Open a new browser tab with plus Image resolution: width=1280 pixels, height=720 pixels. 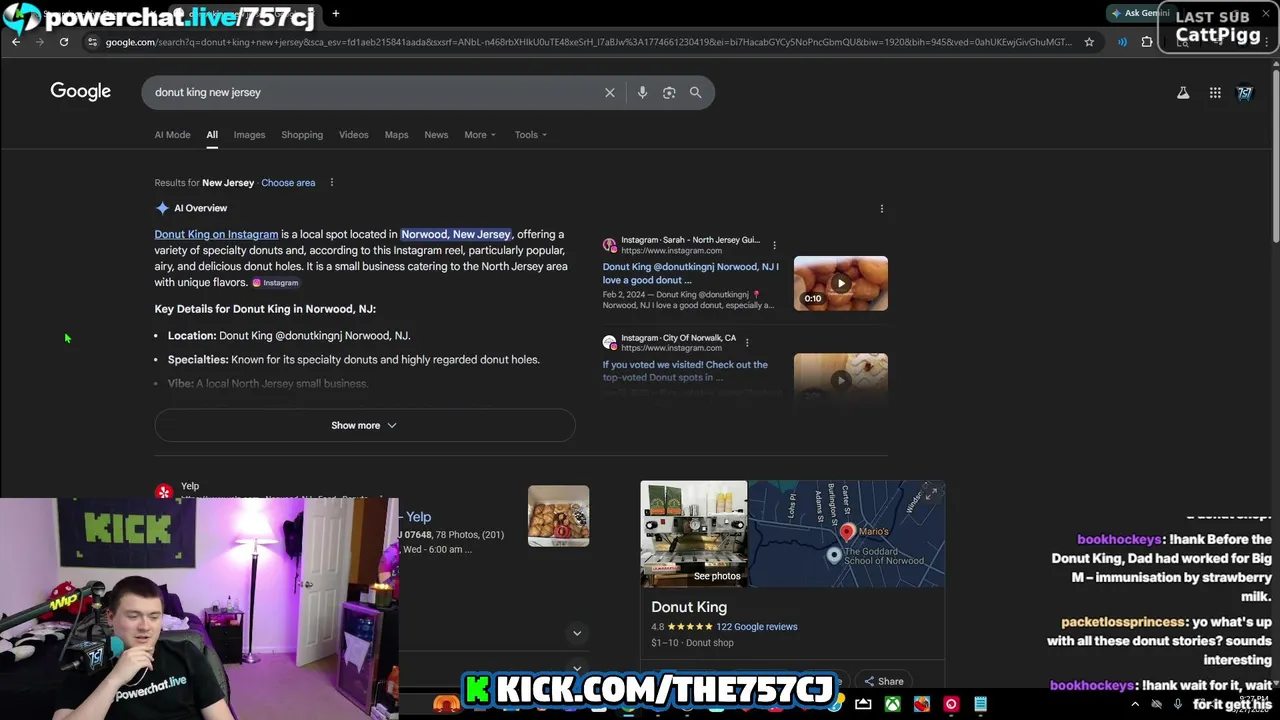336,13
